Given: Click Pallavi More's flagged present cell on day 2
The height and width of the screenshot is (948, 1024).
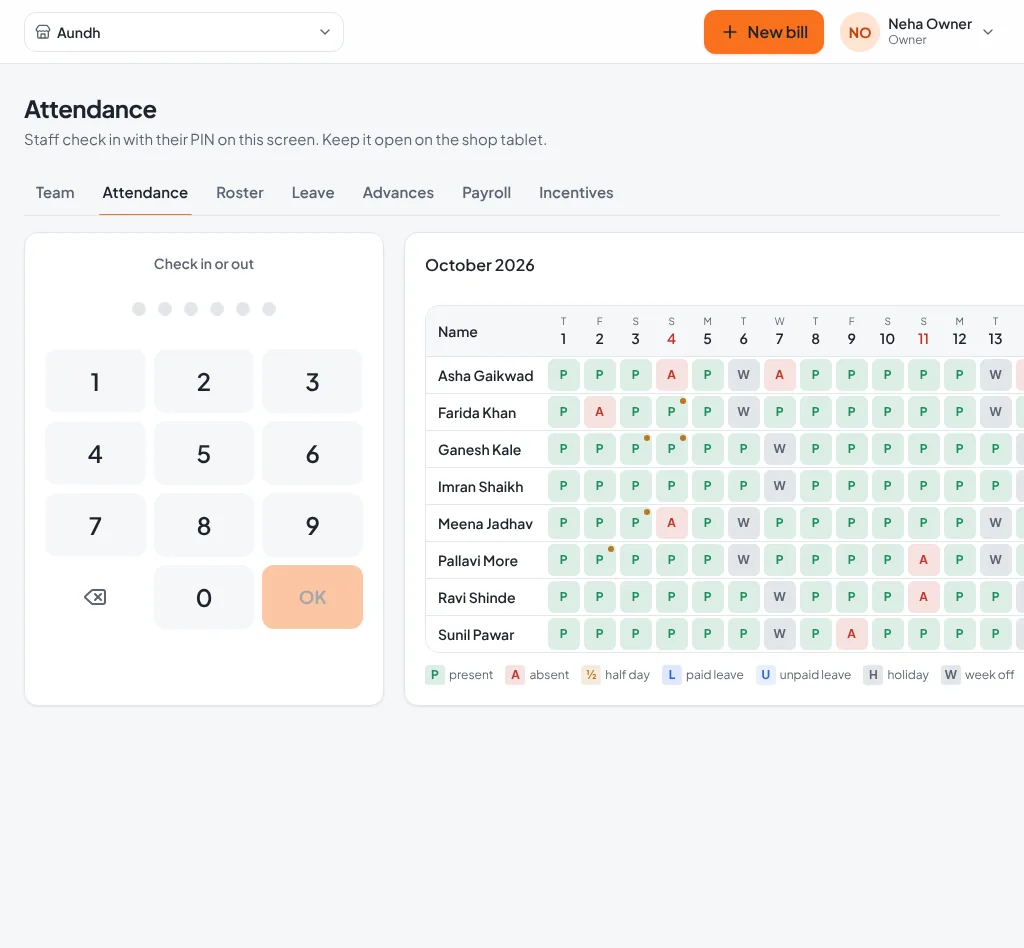Looking at the screenshot, I should pyautogui.click(x=600, y=560).
